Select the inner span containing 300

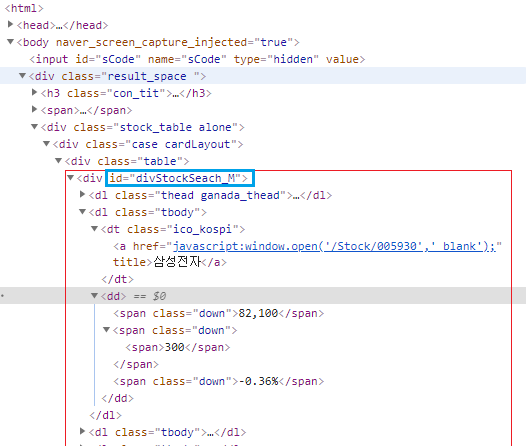pos(178,347)
